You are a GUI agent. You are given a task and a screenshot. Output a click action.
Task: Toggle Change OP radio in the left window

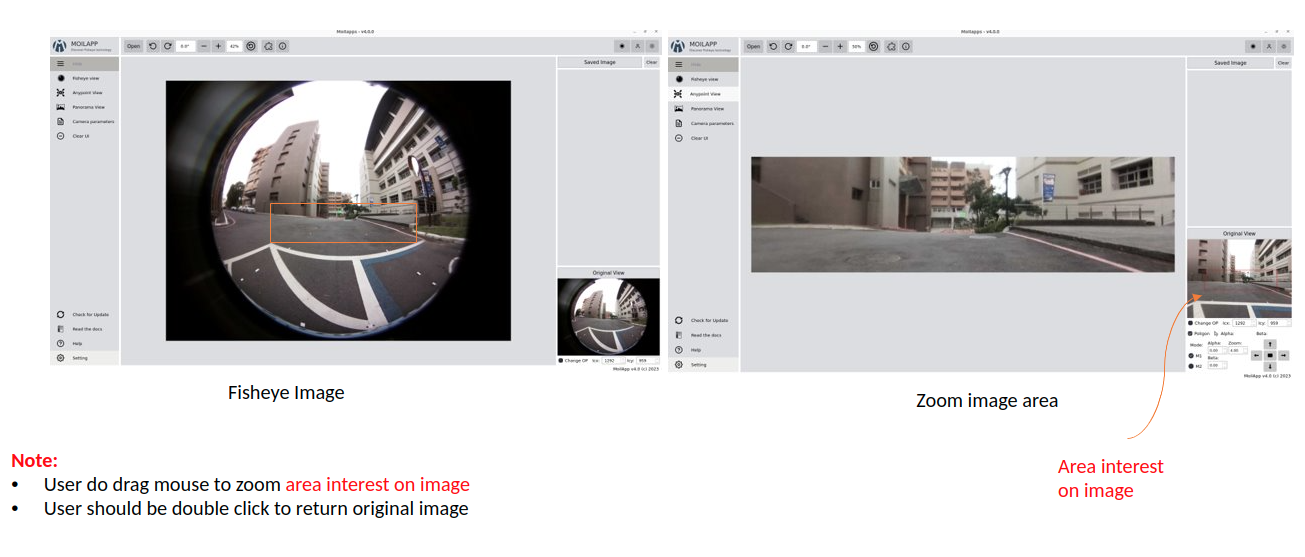point(561,360)
